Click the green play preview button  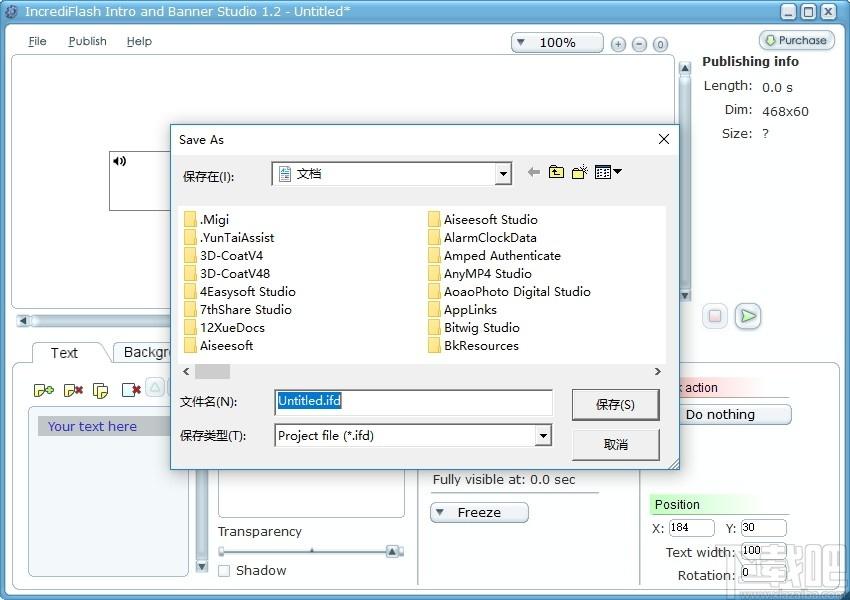point(748,316)
